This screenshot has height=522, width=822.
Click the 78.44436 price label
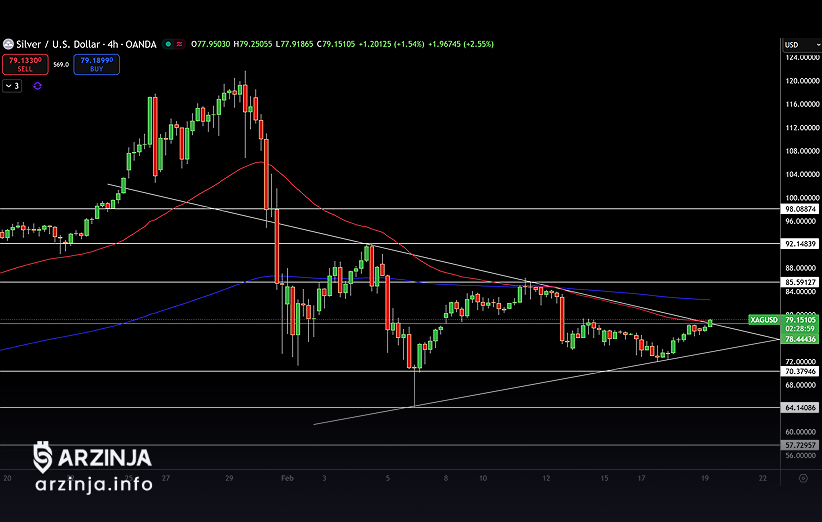(800, 339)
